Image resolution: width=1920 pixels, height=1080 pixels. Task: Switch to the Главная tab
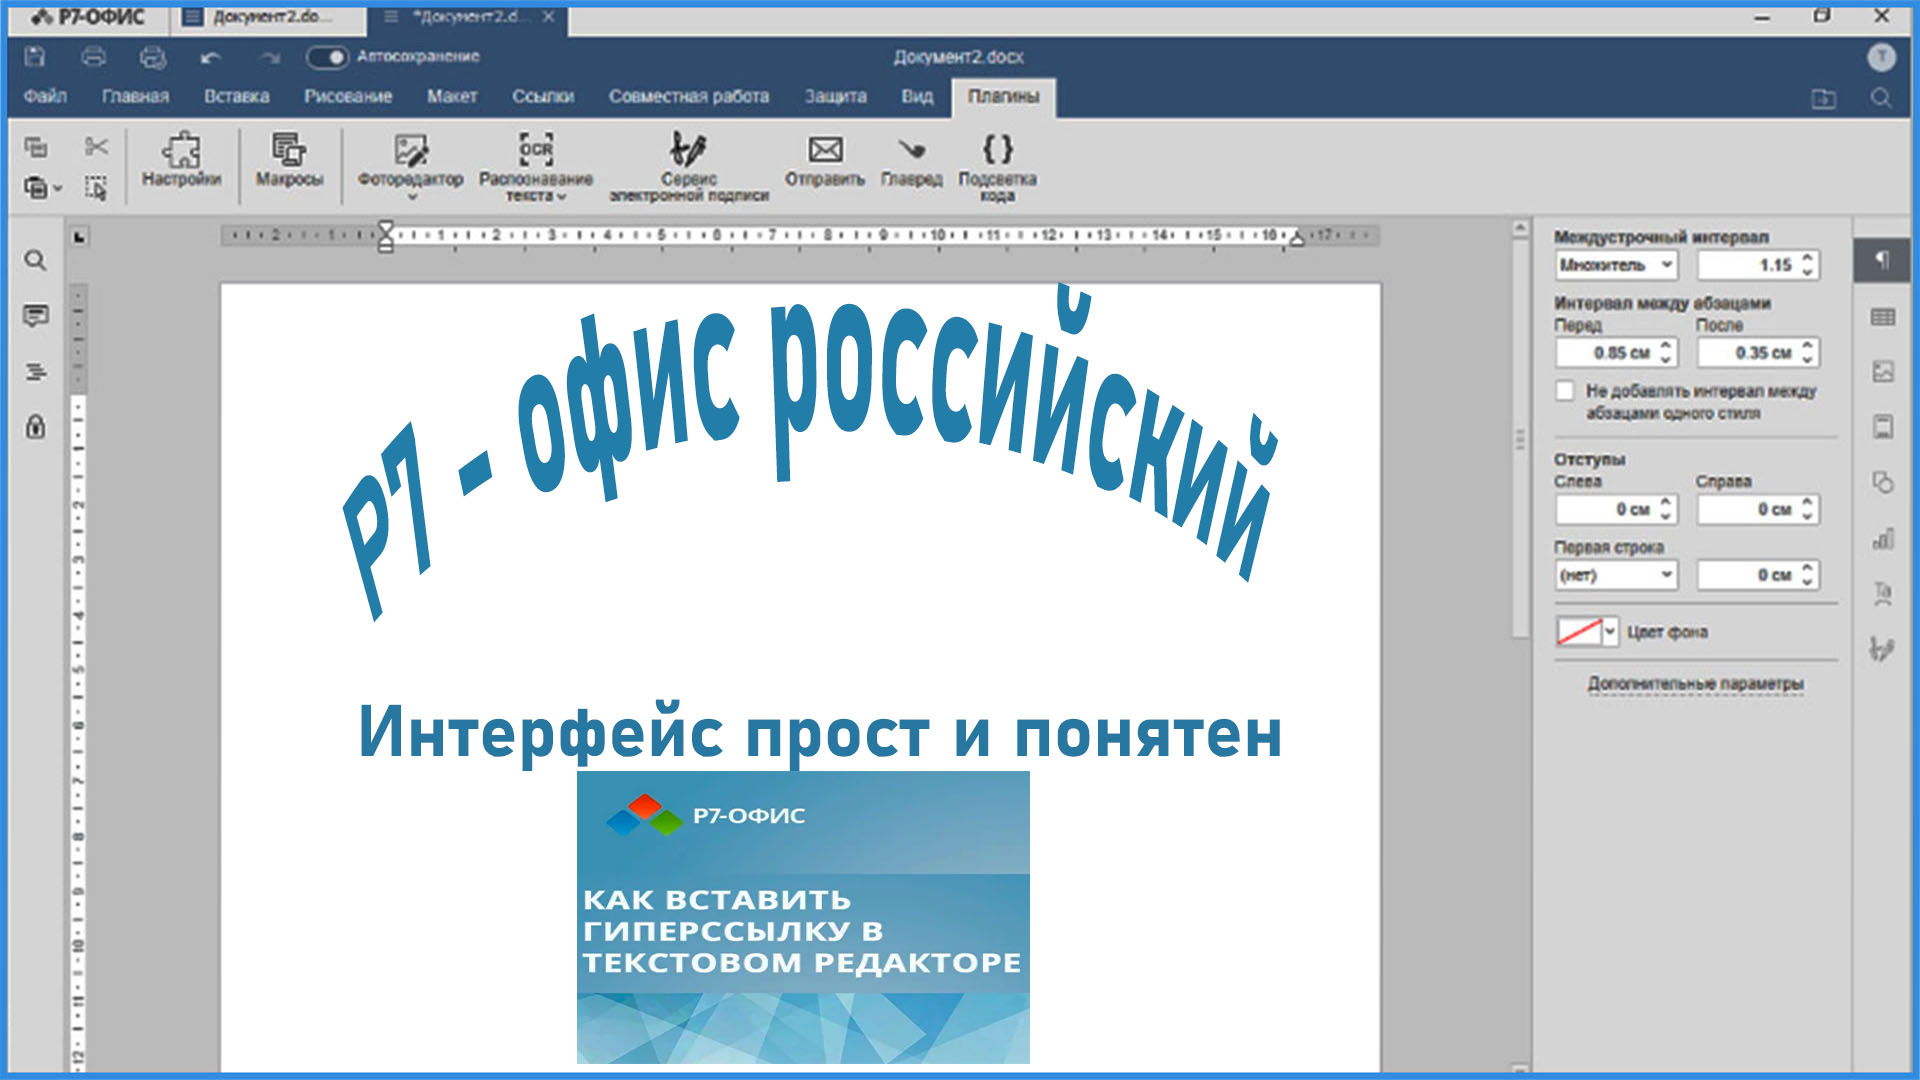135,96
